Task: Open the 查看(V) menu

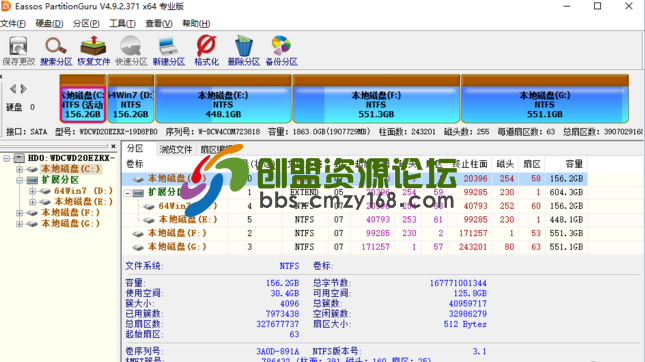Action: pos(159,23)
